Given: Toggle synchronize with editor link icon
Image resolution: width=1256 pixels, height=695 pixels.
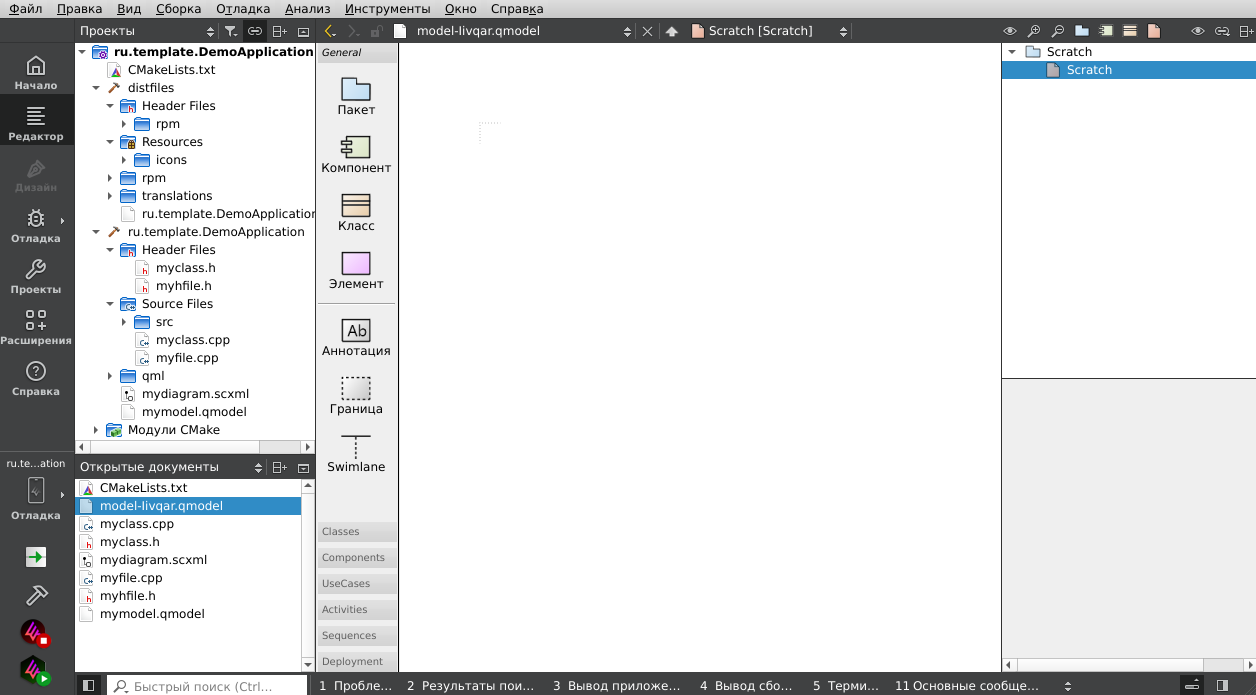Looking at the screenshot, I should pyautogui.click(x=255, y=31).
